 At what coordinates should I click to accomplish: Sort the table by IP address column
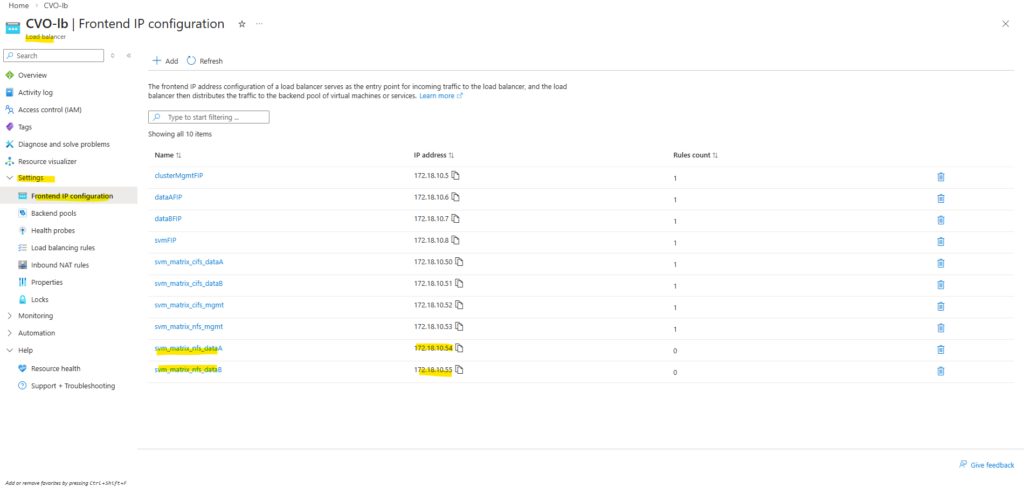point(434,155)
